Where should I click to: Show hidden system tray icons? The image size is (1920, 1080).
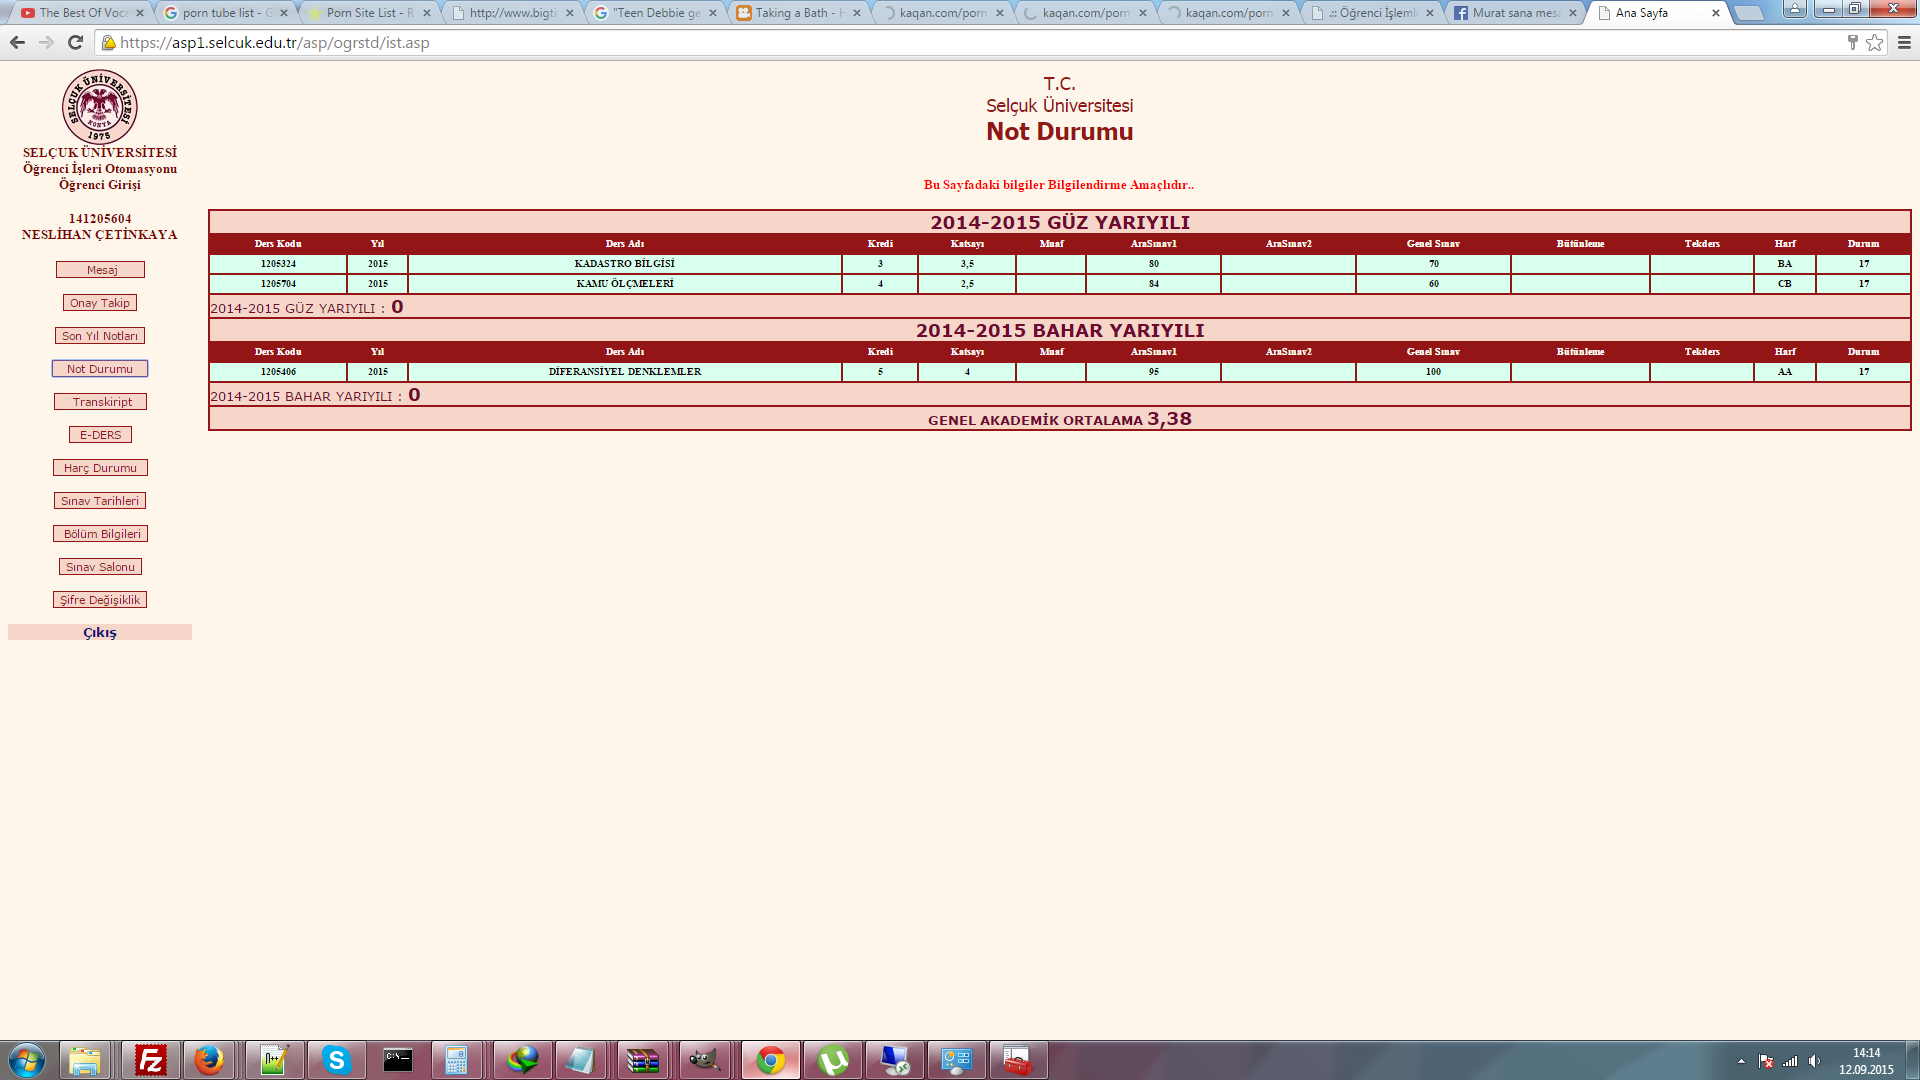1741,1061
